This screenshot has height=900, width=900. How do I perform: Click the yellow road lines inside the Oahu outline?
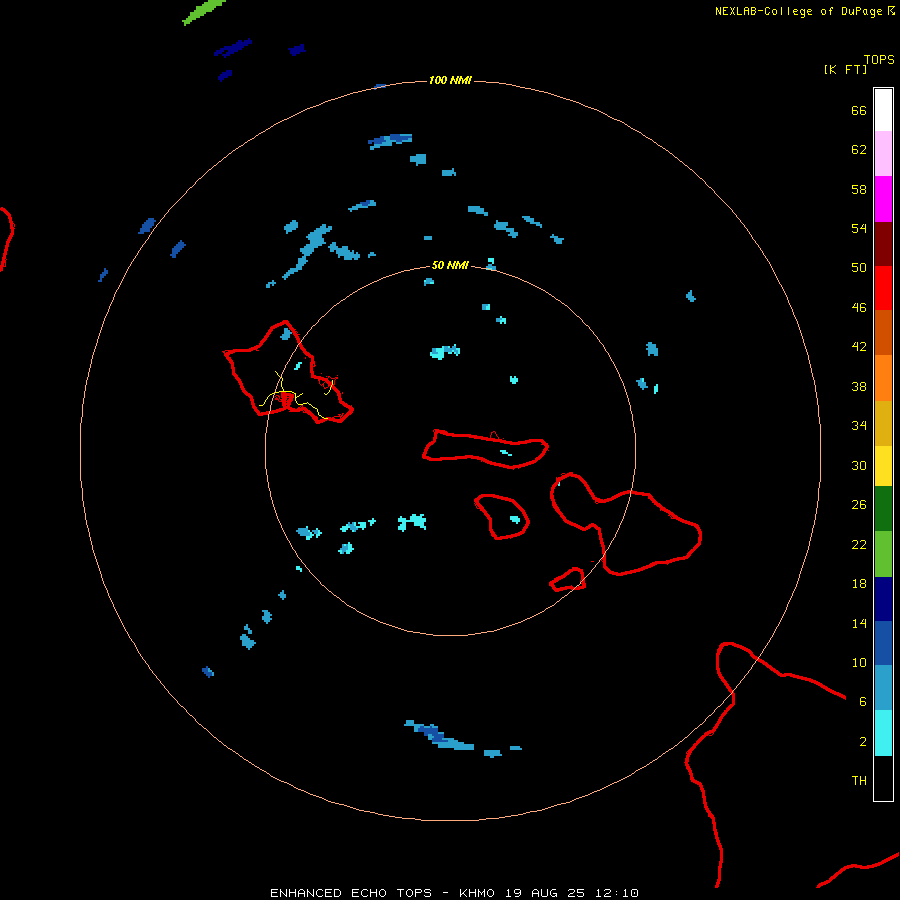tap(296, 395)
